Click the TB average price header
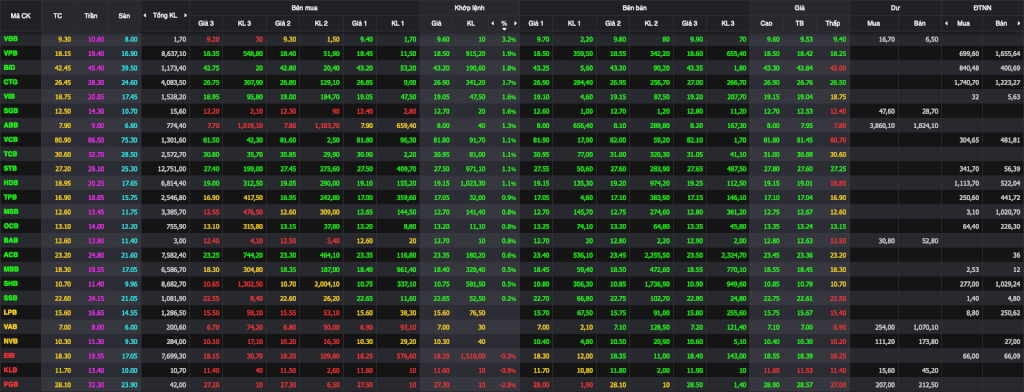The height and width of the screenshot is (392, 1024). click(x=800, y=24)
